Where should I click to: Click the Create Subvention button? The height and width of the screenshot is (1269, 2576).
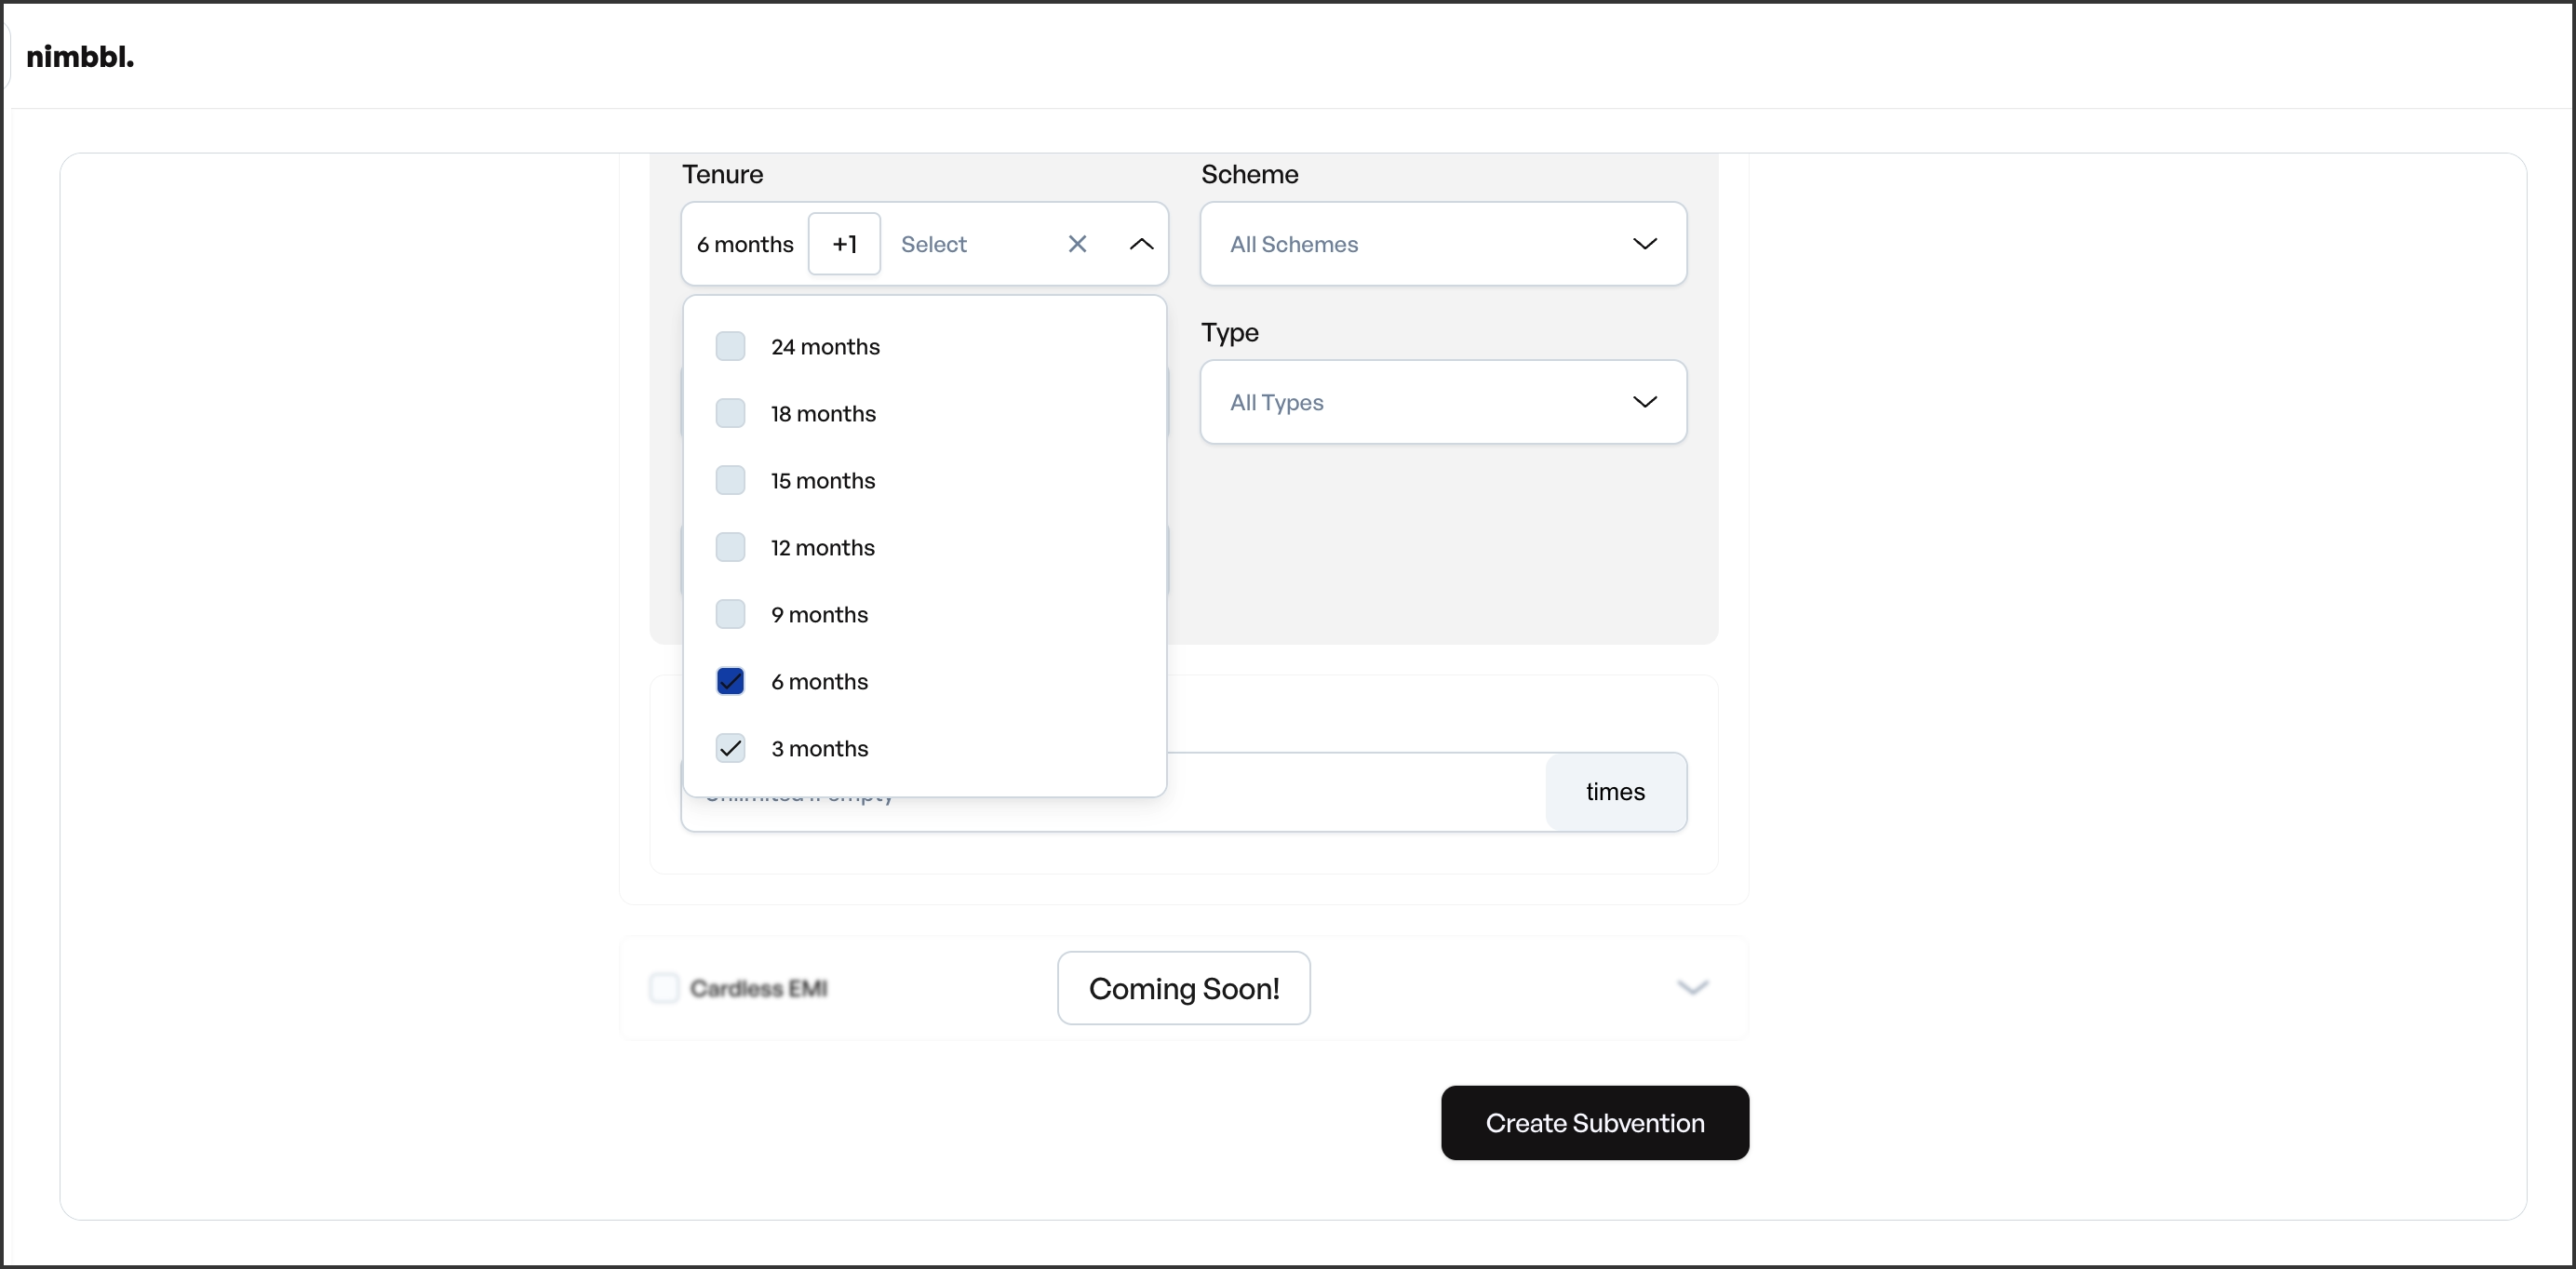point(1594,1123)
